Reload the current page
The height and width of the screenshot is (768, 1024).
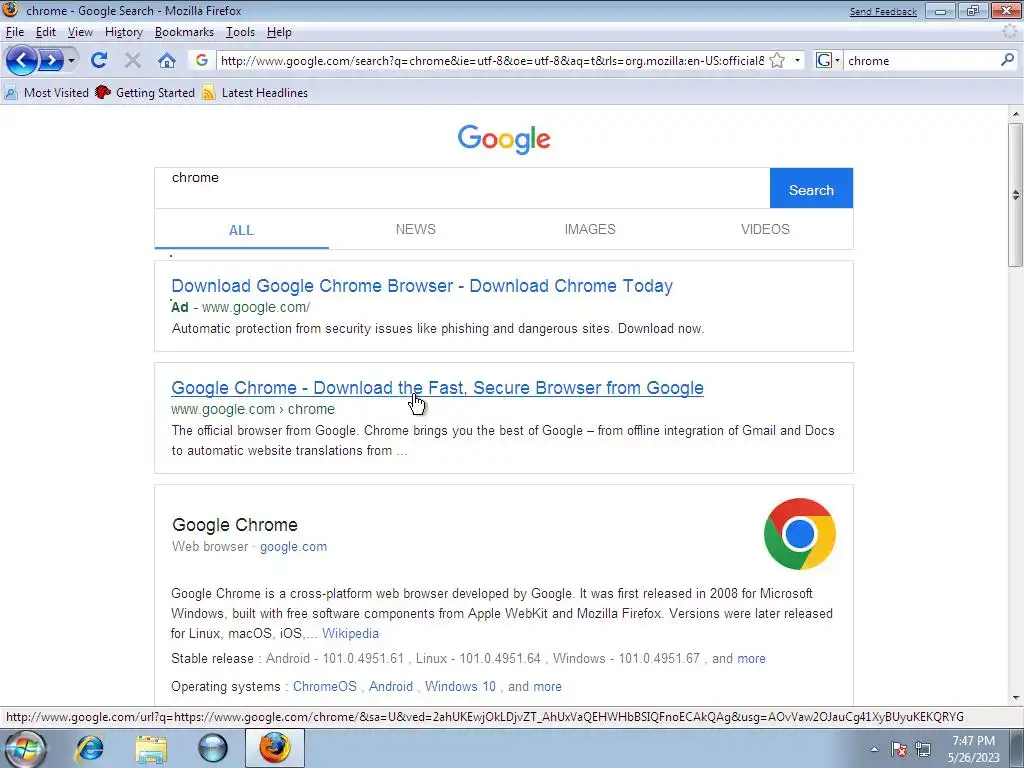click(99, 61)
